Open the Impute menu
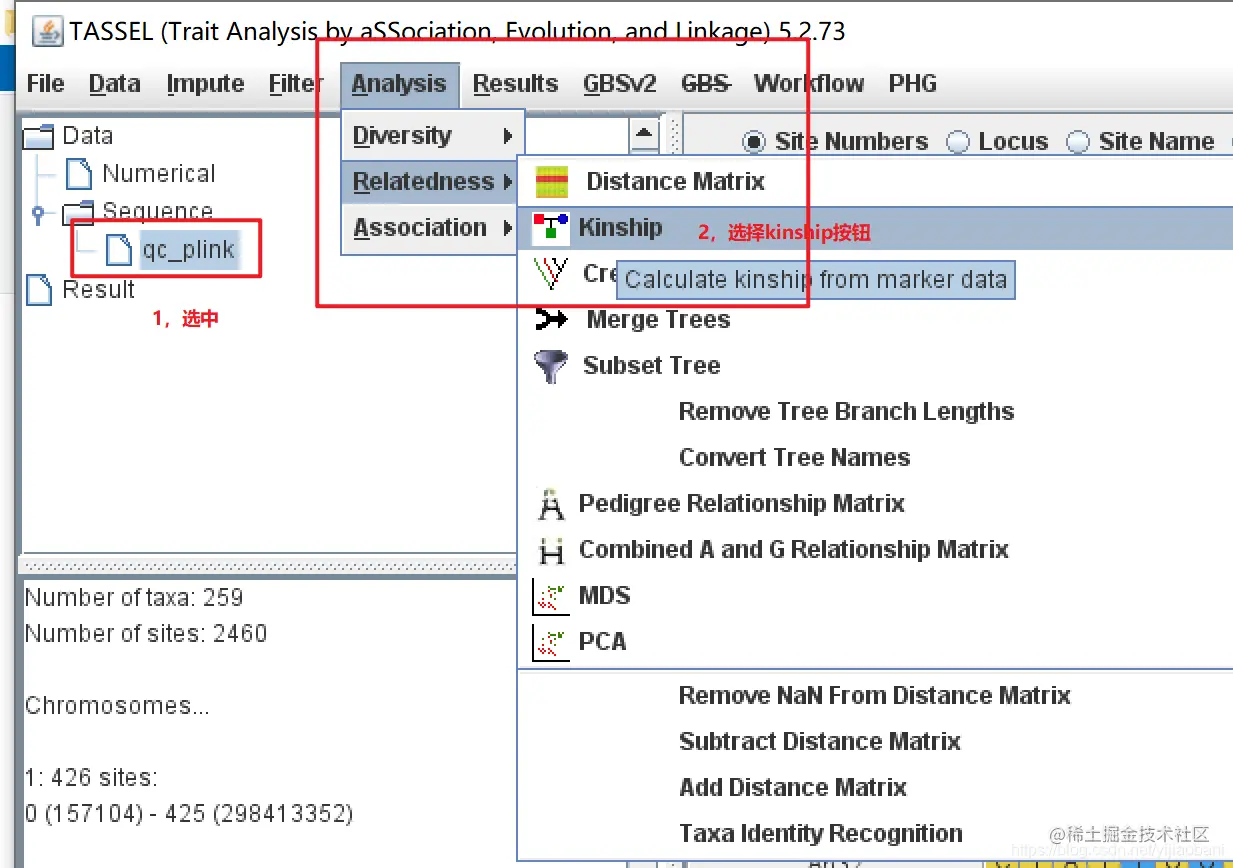 206,84
